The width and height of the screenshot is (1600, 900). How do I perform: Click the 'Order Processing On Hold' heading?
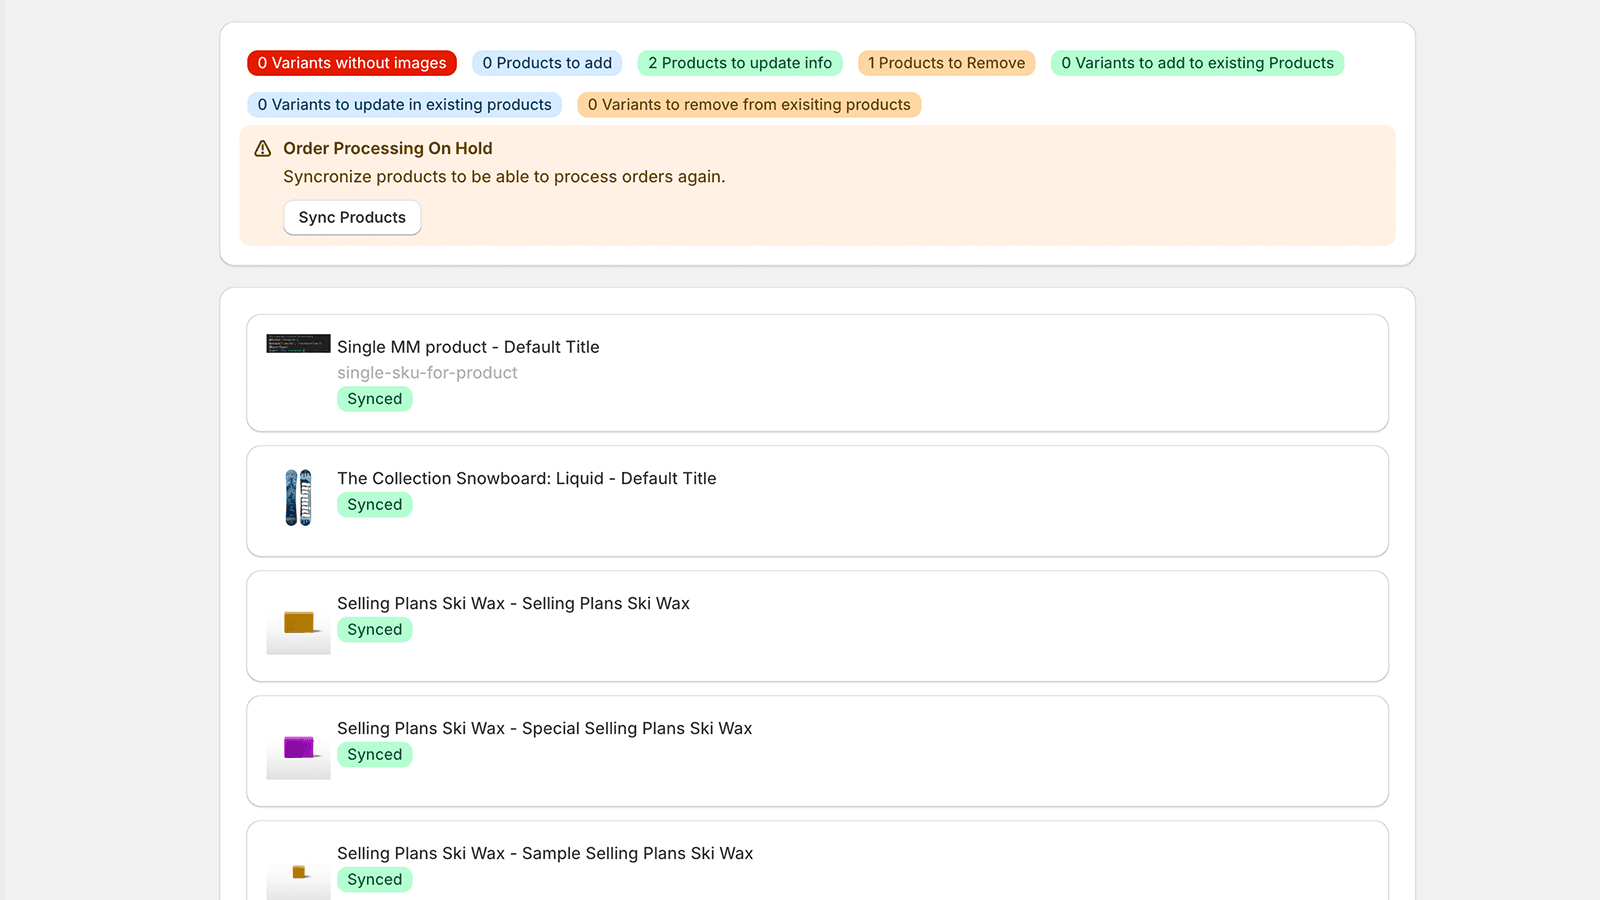pos(388,148)
